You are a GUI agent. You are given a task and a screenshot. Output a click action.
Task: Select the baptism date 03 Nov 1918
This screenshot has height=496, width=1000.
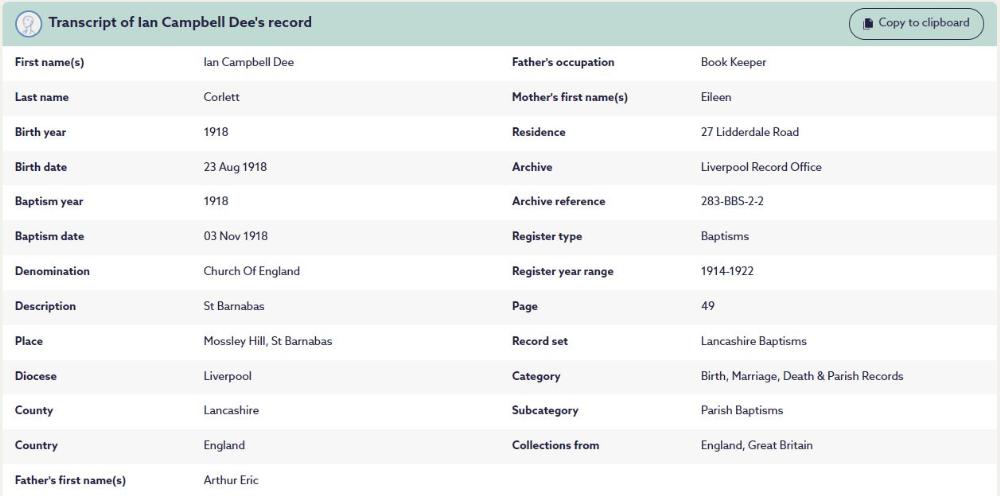click(x=235, y=236)
